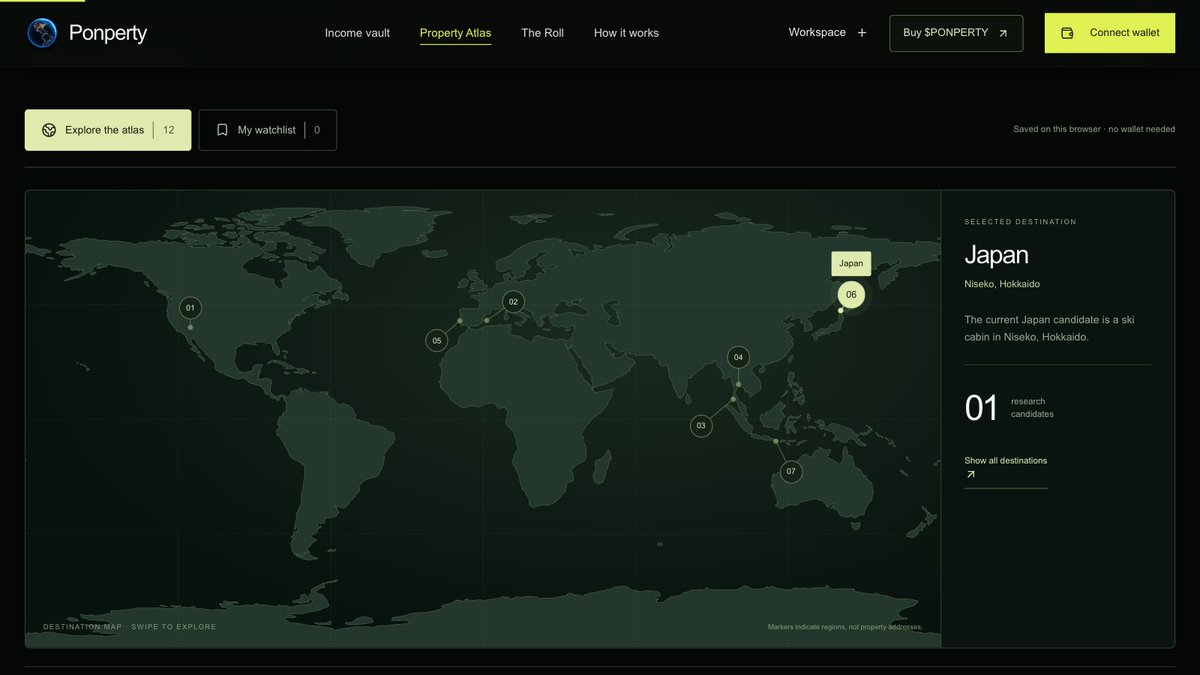
Task: Click the Japan tooltip label on map
Action: 851,264
